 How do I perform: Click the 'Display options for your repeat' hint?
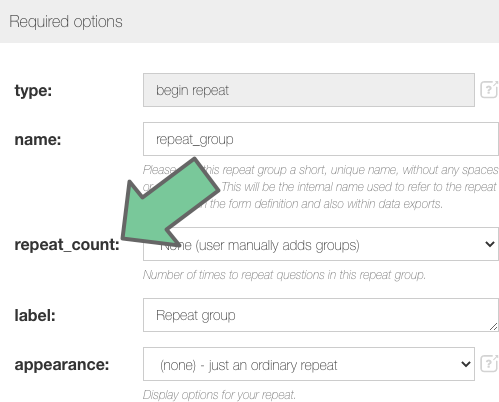click(219, 395)
